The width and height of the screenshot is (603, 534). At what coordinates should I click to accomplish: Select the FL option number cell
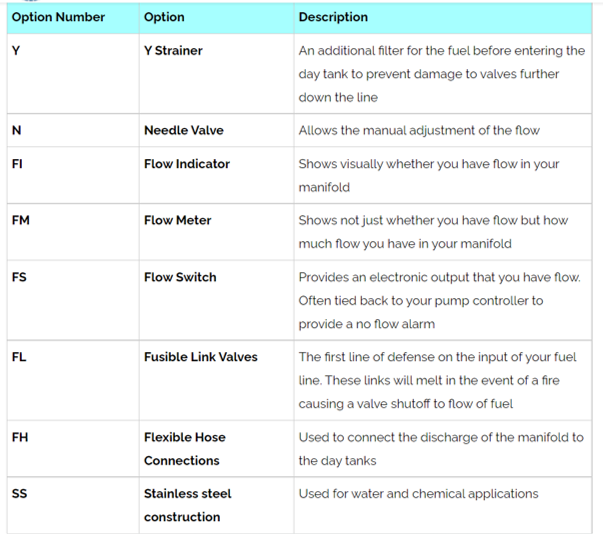click(x=19, y=357)
